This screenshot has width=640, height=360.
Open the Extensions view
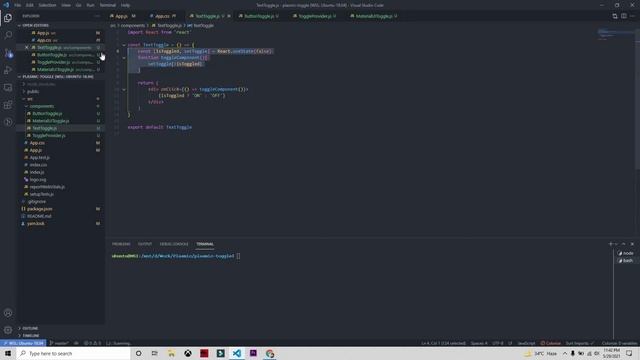pos(8,105)
